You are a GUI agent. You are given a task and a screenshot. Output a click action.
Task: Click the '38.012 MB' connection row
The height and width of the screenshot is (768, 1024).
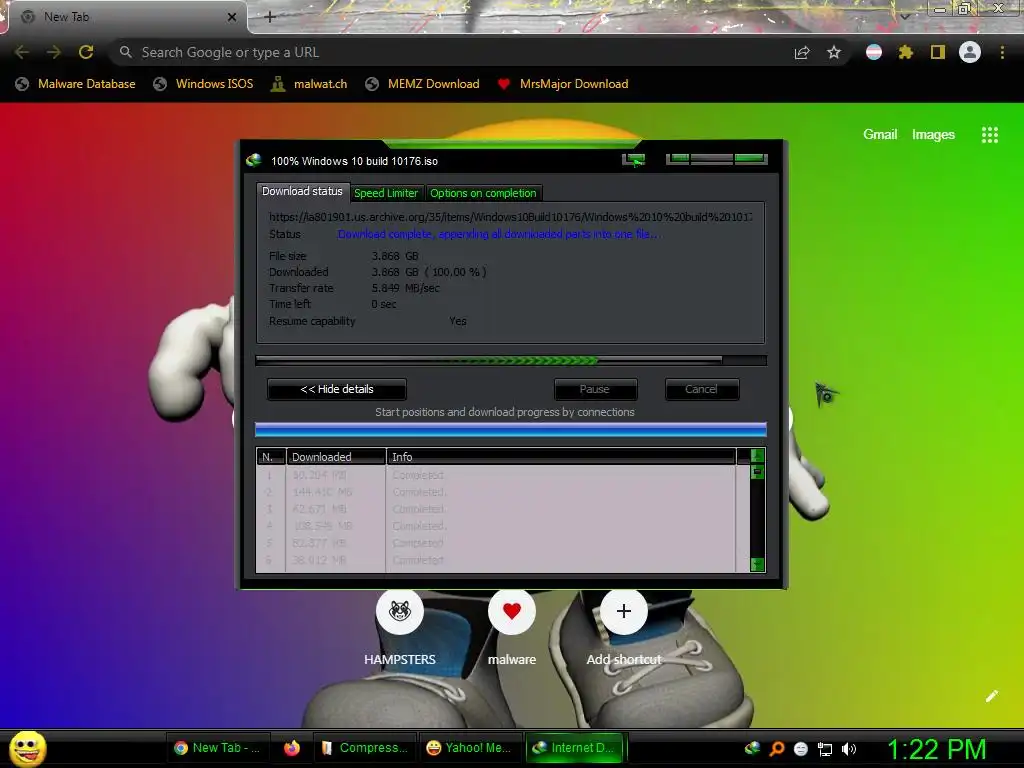pyautogui.click(x=496, y=560)
